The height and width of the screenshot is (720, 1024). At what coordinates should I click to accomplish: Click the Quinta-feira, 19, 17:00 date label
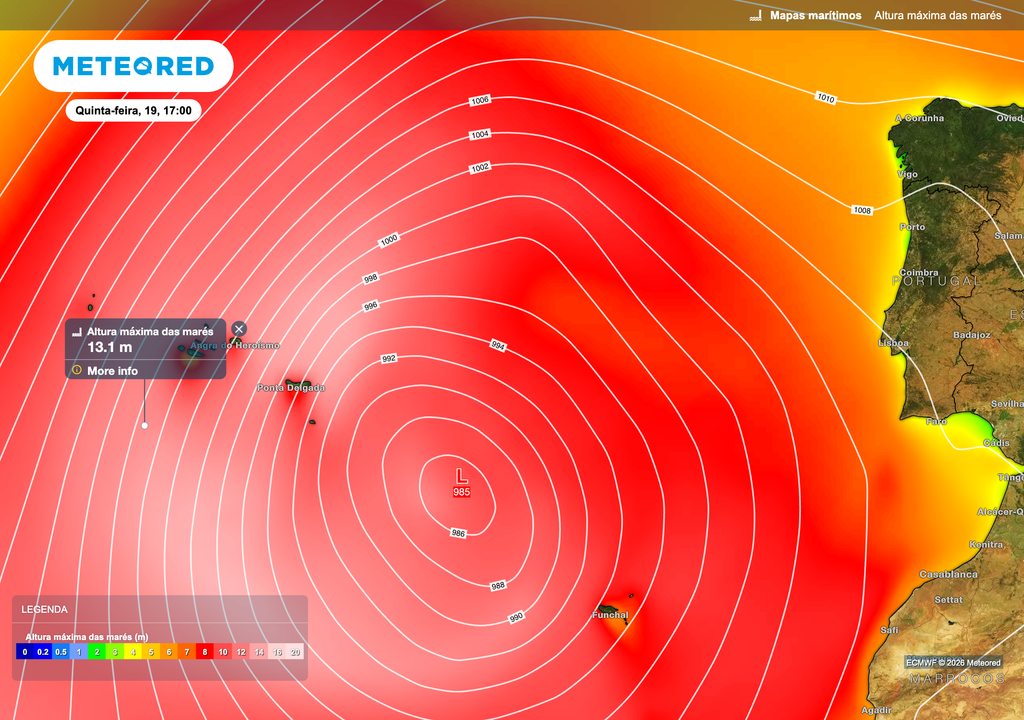133,111
